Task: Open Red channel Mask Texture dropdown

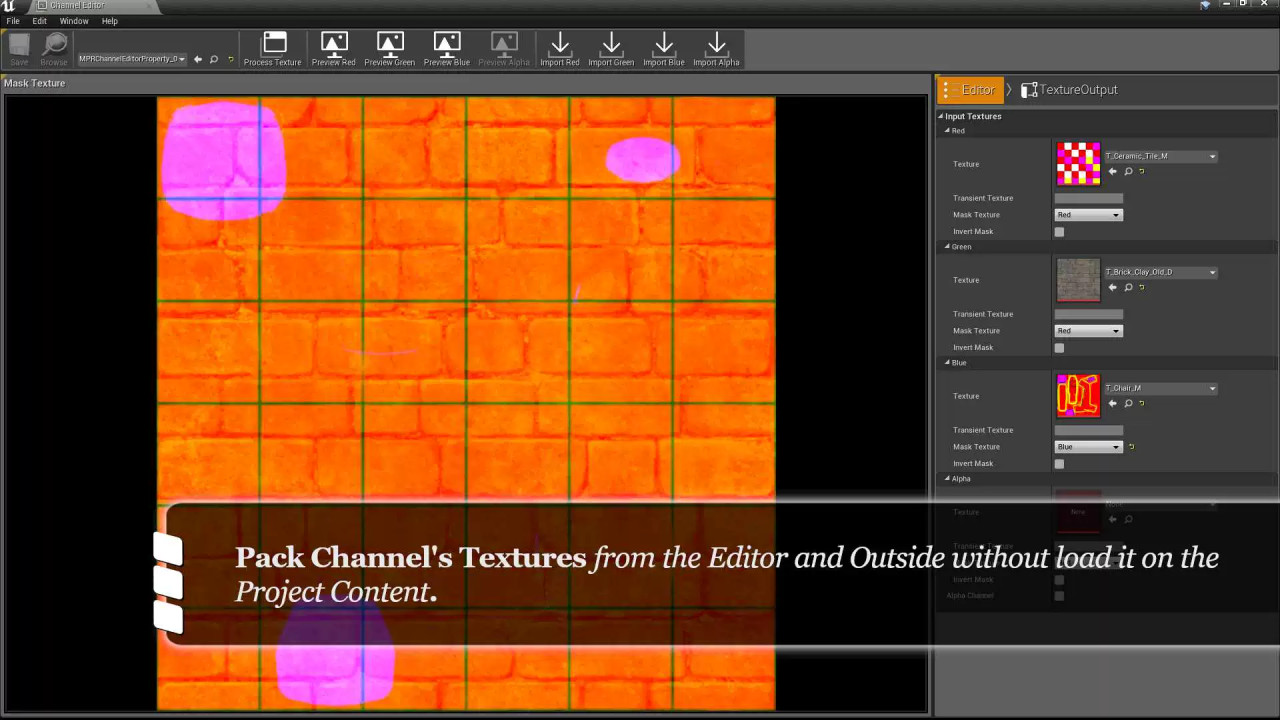Action: click(1088, 215)
